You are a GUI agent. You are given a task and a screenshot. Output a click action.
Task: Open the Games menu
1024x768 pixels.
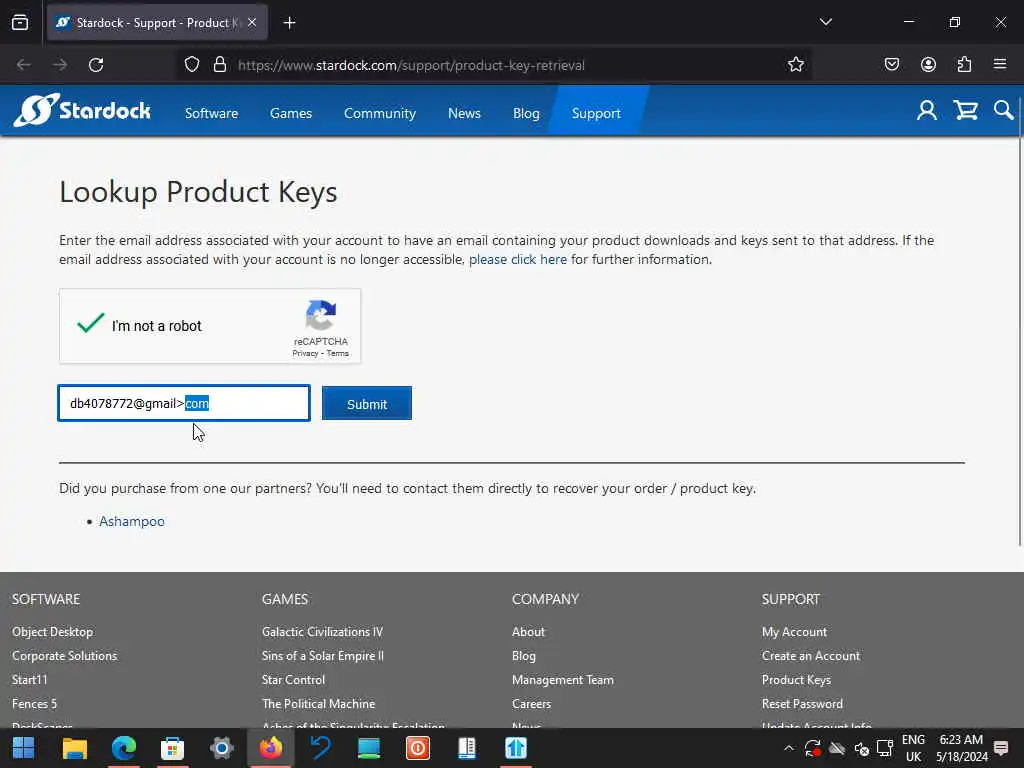[x=291, y=113]
